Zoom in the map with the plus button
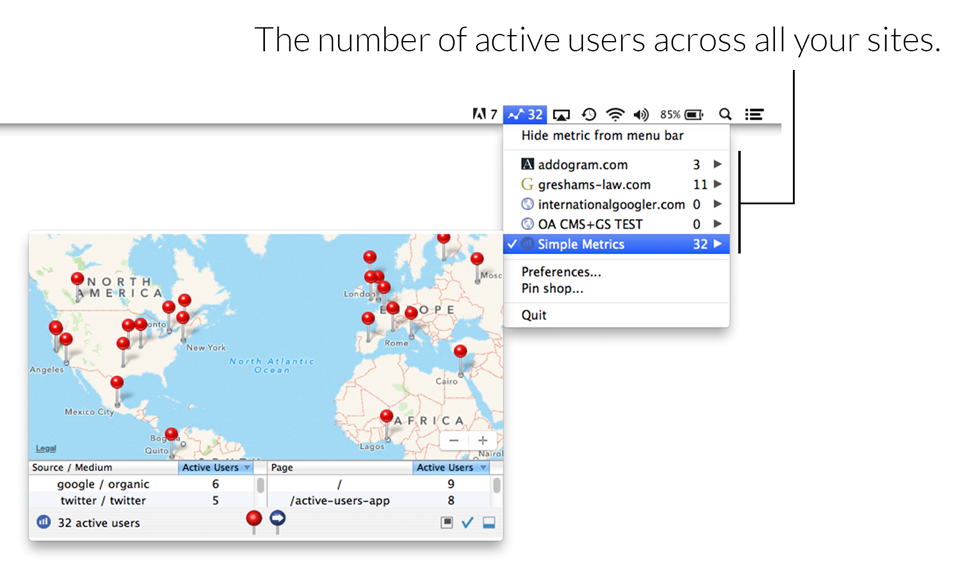The image size is (960, 576). pyautogui.click(x=482, y=440)
